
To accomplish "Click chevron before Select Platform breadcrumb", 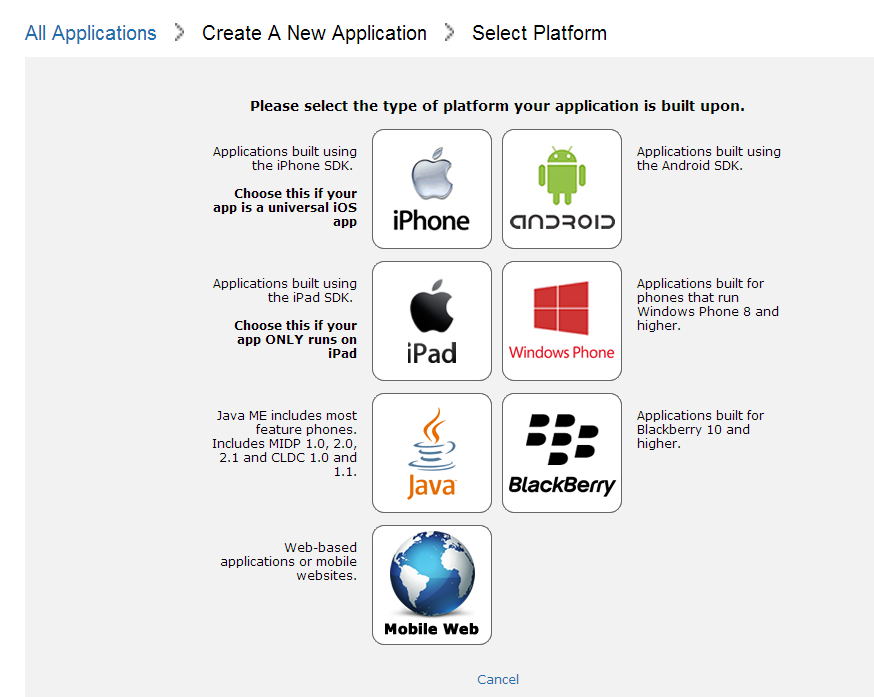I will pos(450,33).
